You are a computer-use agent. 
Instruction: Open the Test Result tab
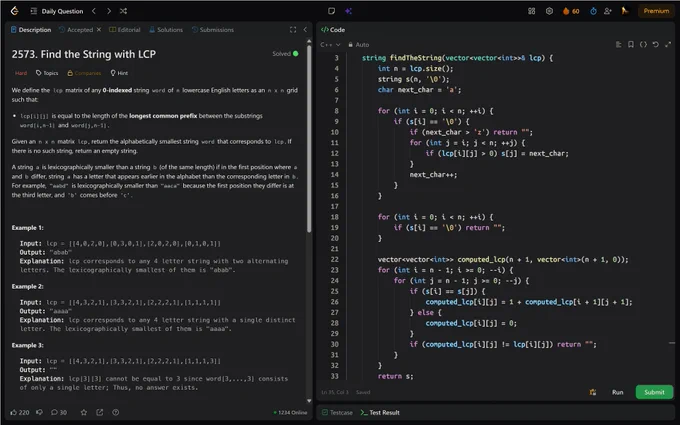click(x=380, y=412)
